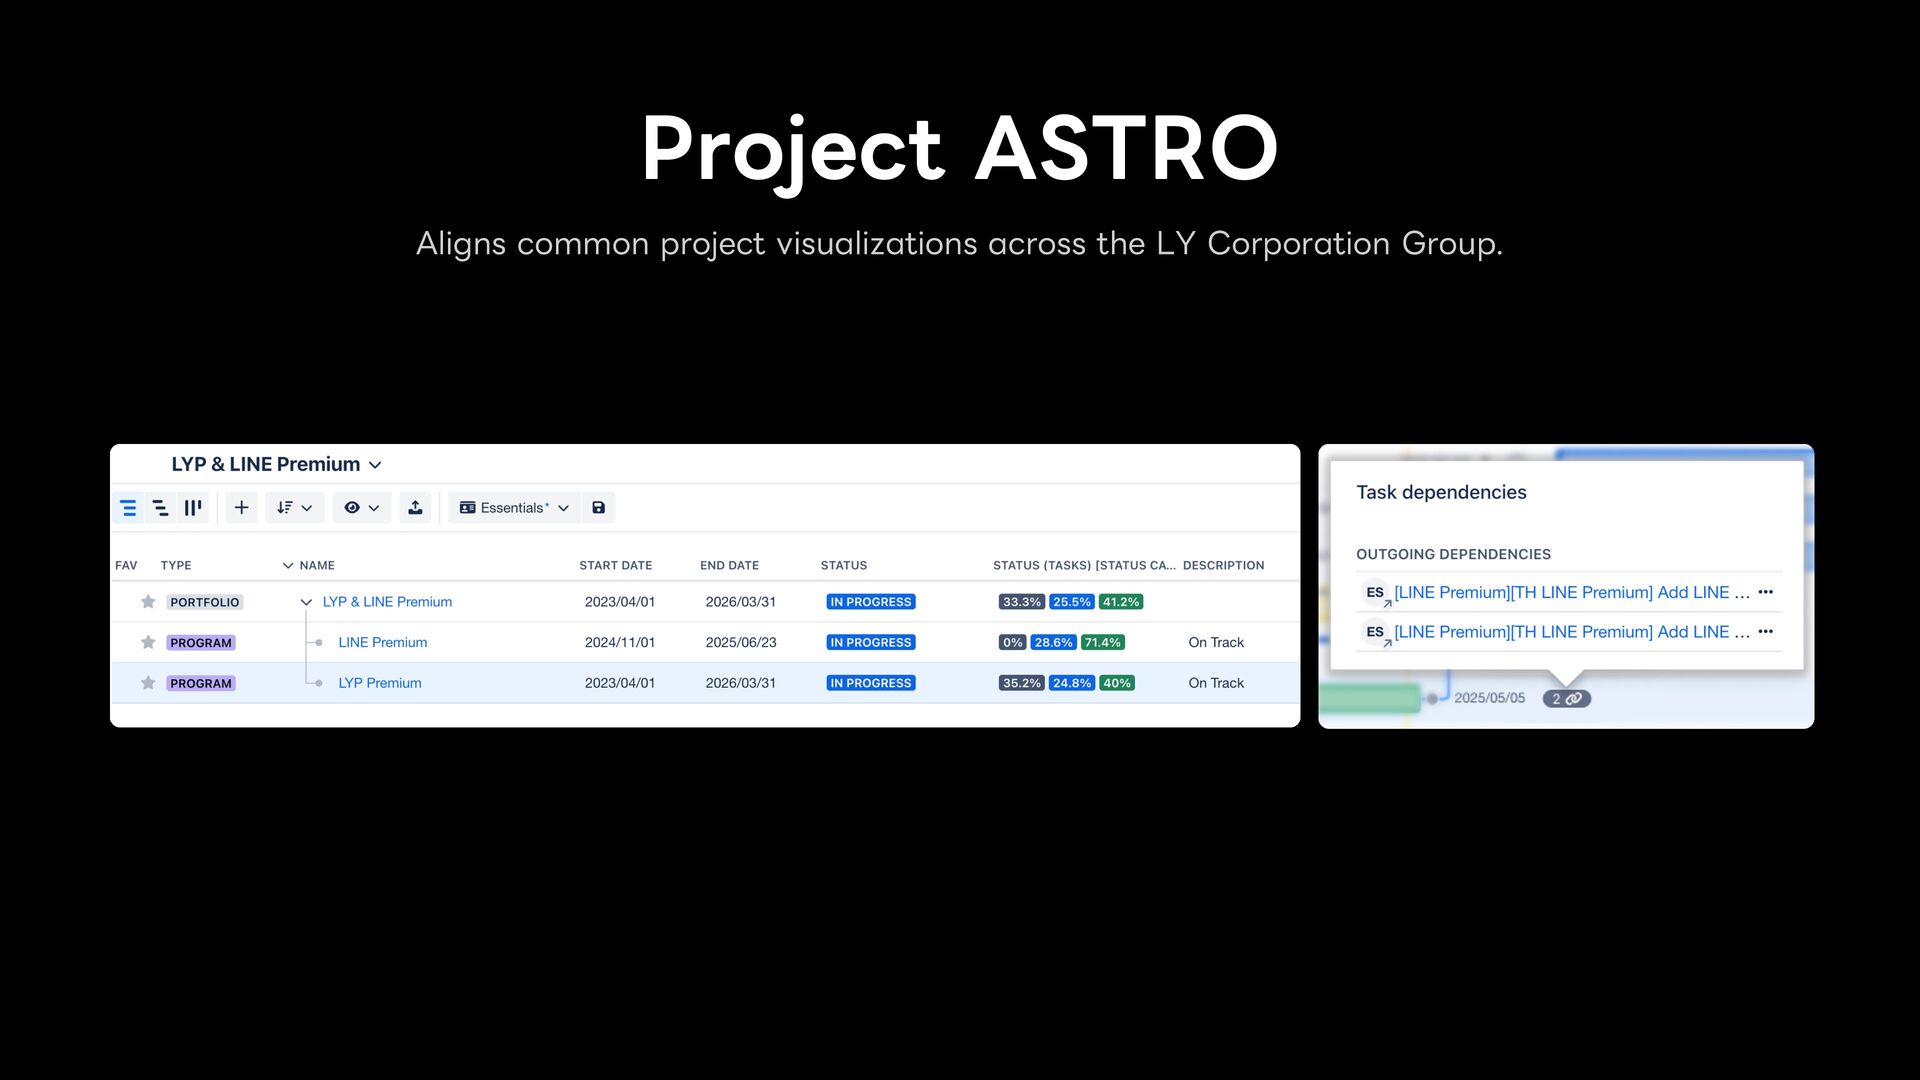Click the TYPE column header
This screenshot has height=1080, width=1920.
point(176,566)
